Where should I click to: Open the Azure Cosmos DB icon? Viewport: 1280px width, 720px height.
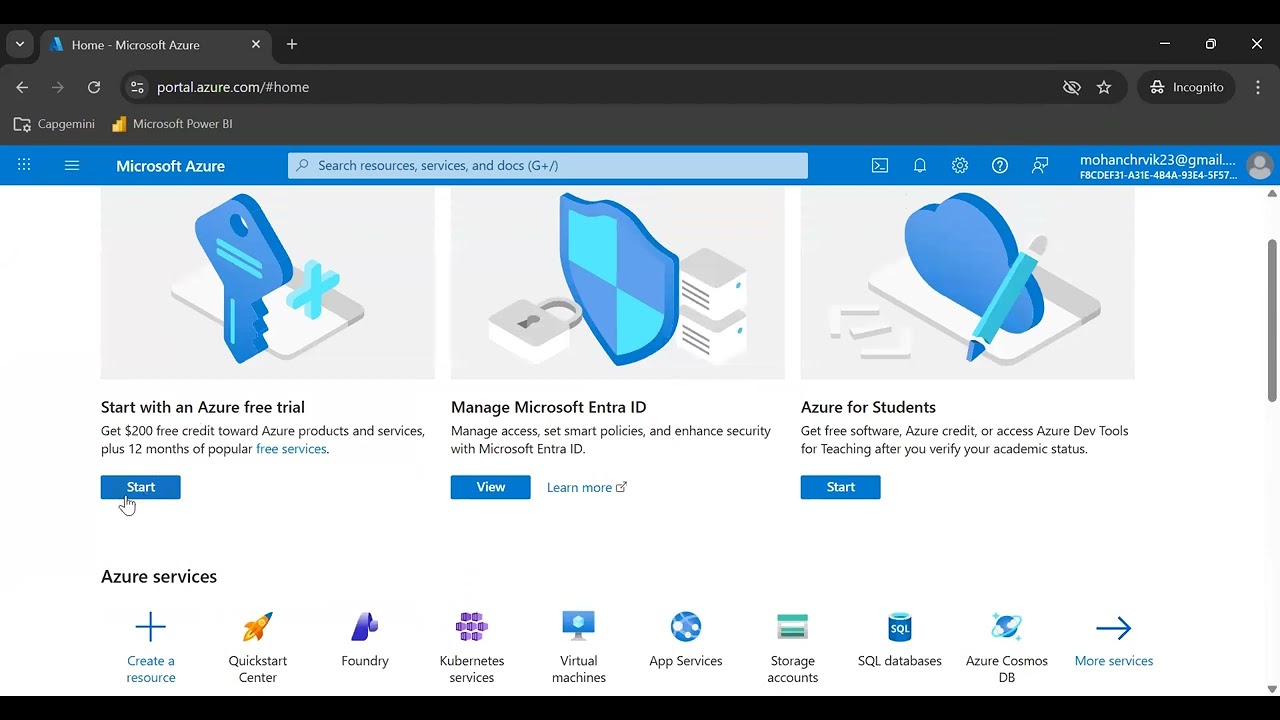pos(1007,627)
